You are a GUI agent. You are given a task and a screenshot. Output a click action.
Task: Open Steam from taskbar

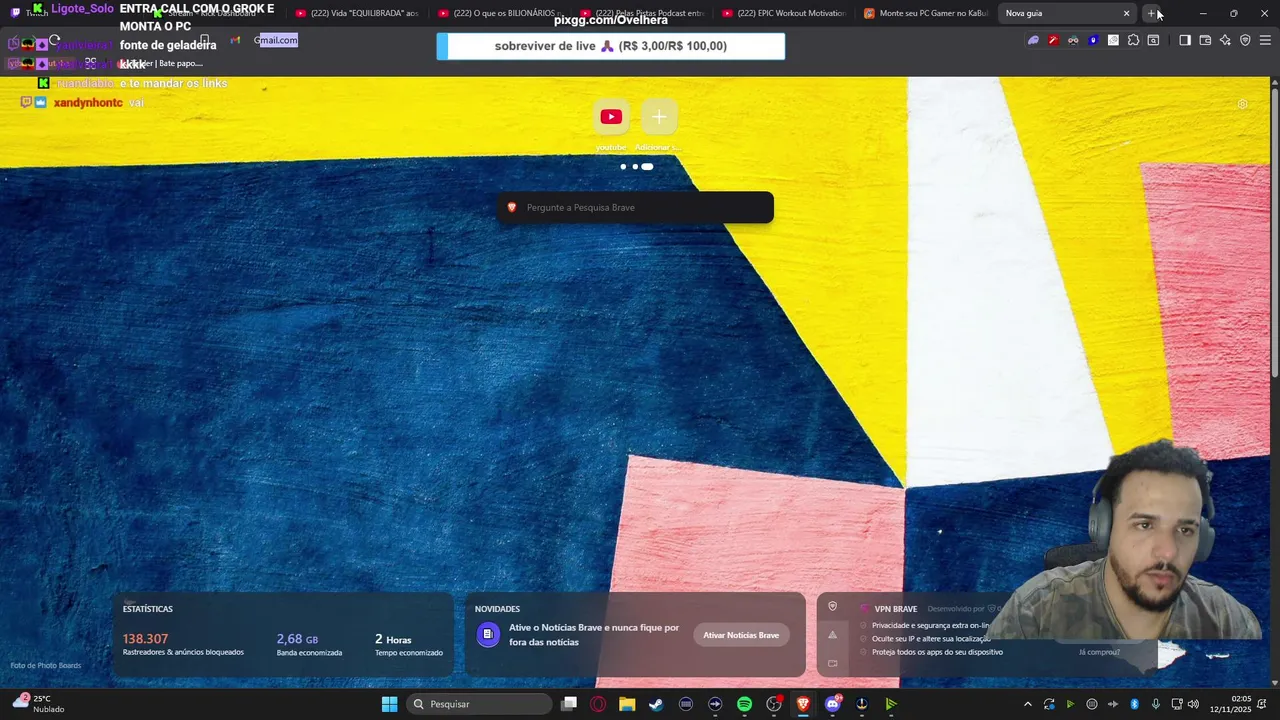click(x=656, y=704)
